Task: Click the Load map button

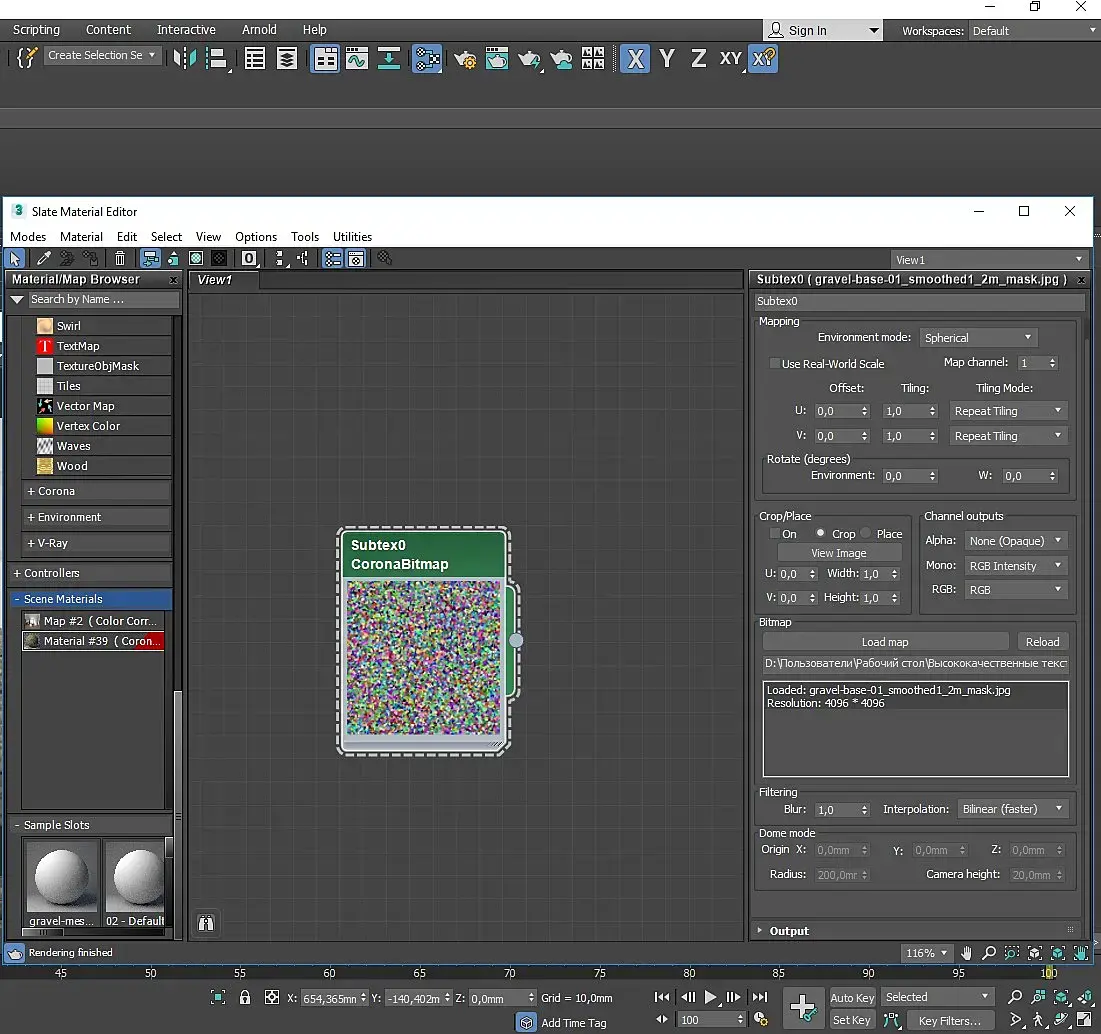Action: click(x=885, y=642)
